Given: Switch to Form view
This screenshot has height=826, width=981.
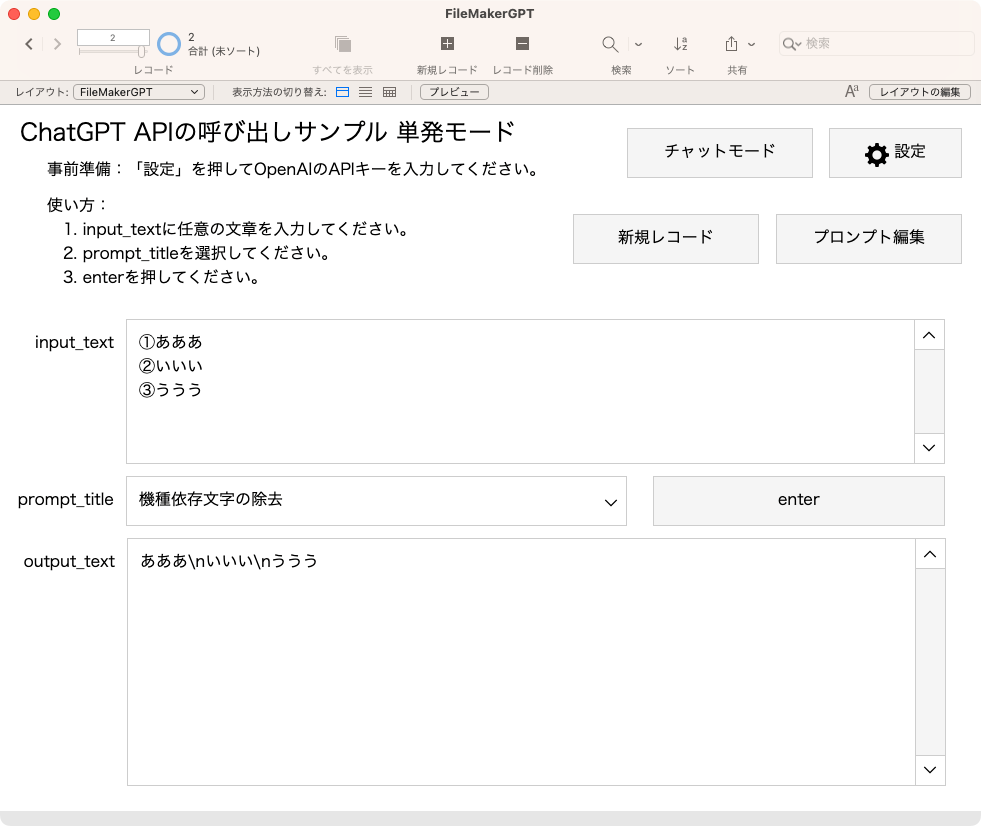Looking at the screenshot, I should (x=342, y=92).
